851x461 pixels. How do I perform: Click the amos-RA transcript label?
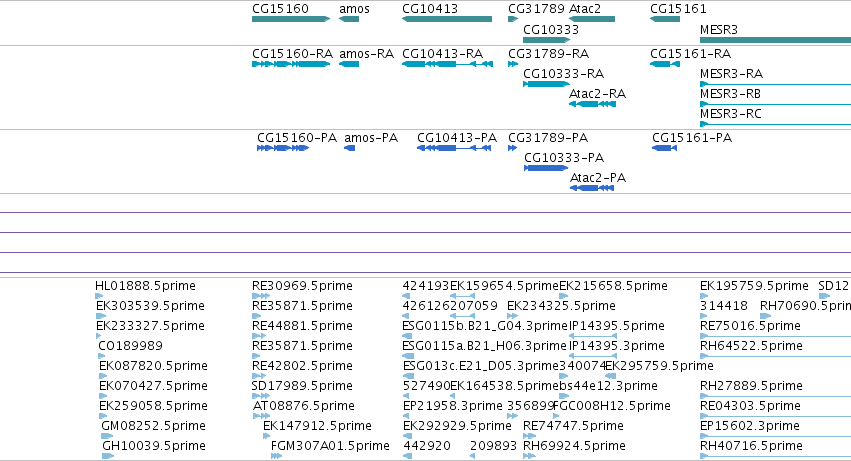point(366,54)
